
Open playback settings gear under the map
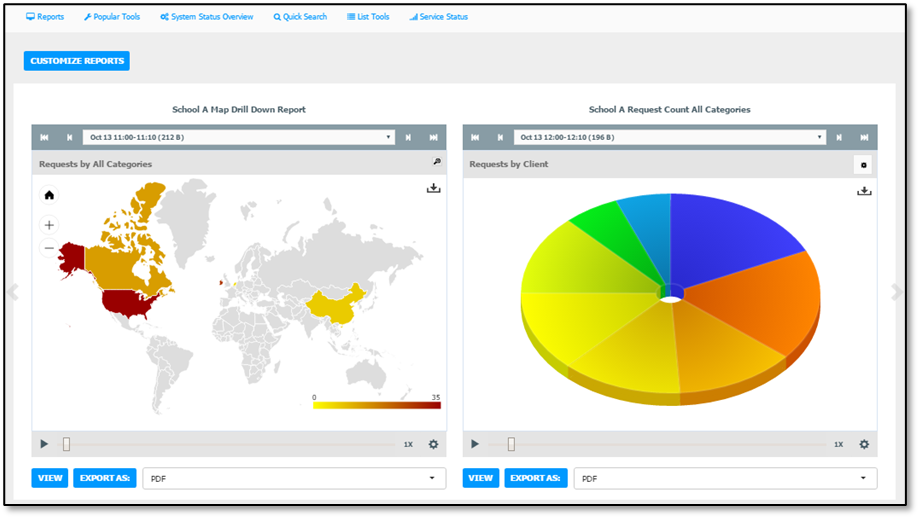click(x=433, y=444)
